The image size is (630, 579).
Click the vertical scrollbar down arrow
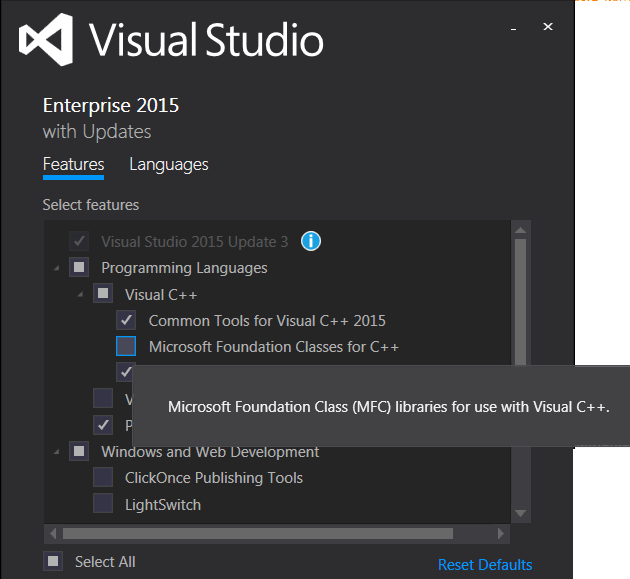[519, 513]
